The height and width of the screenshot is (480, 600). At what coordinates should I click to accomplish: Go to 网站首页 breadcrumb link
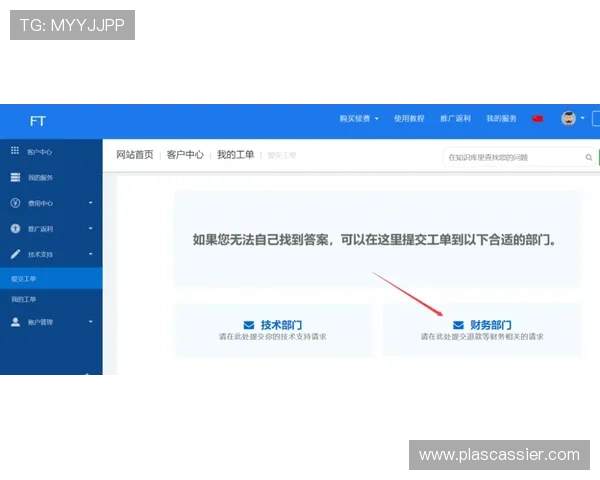[135, 155]
